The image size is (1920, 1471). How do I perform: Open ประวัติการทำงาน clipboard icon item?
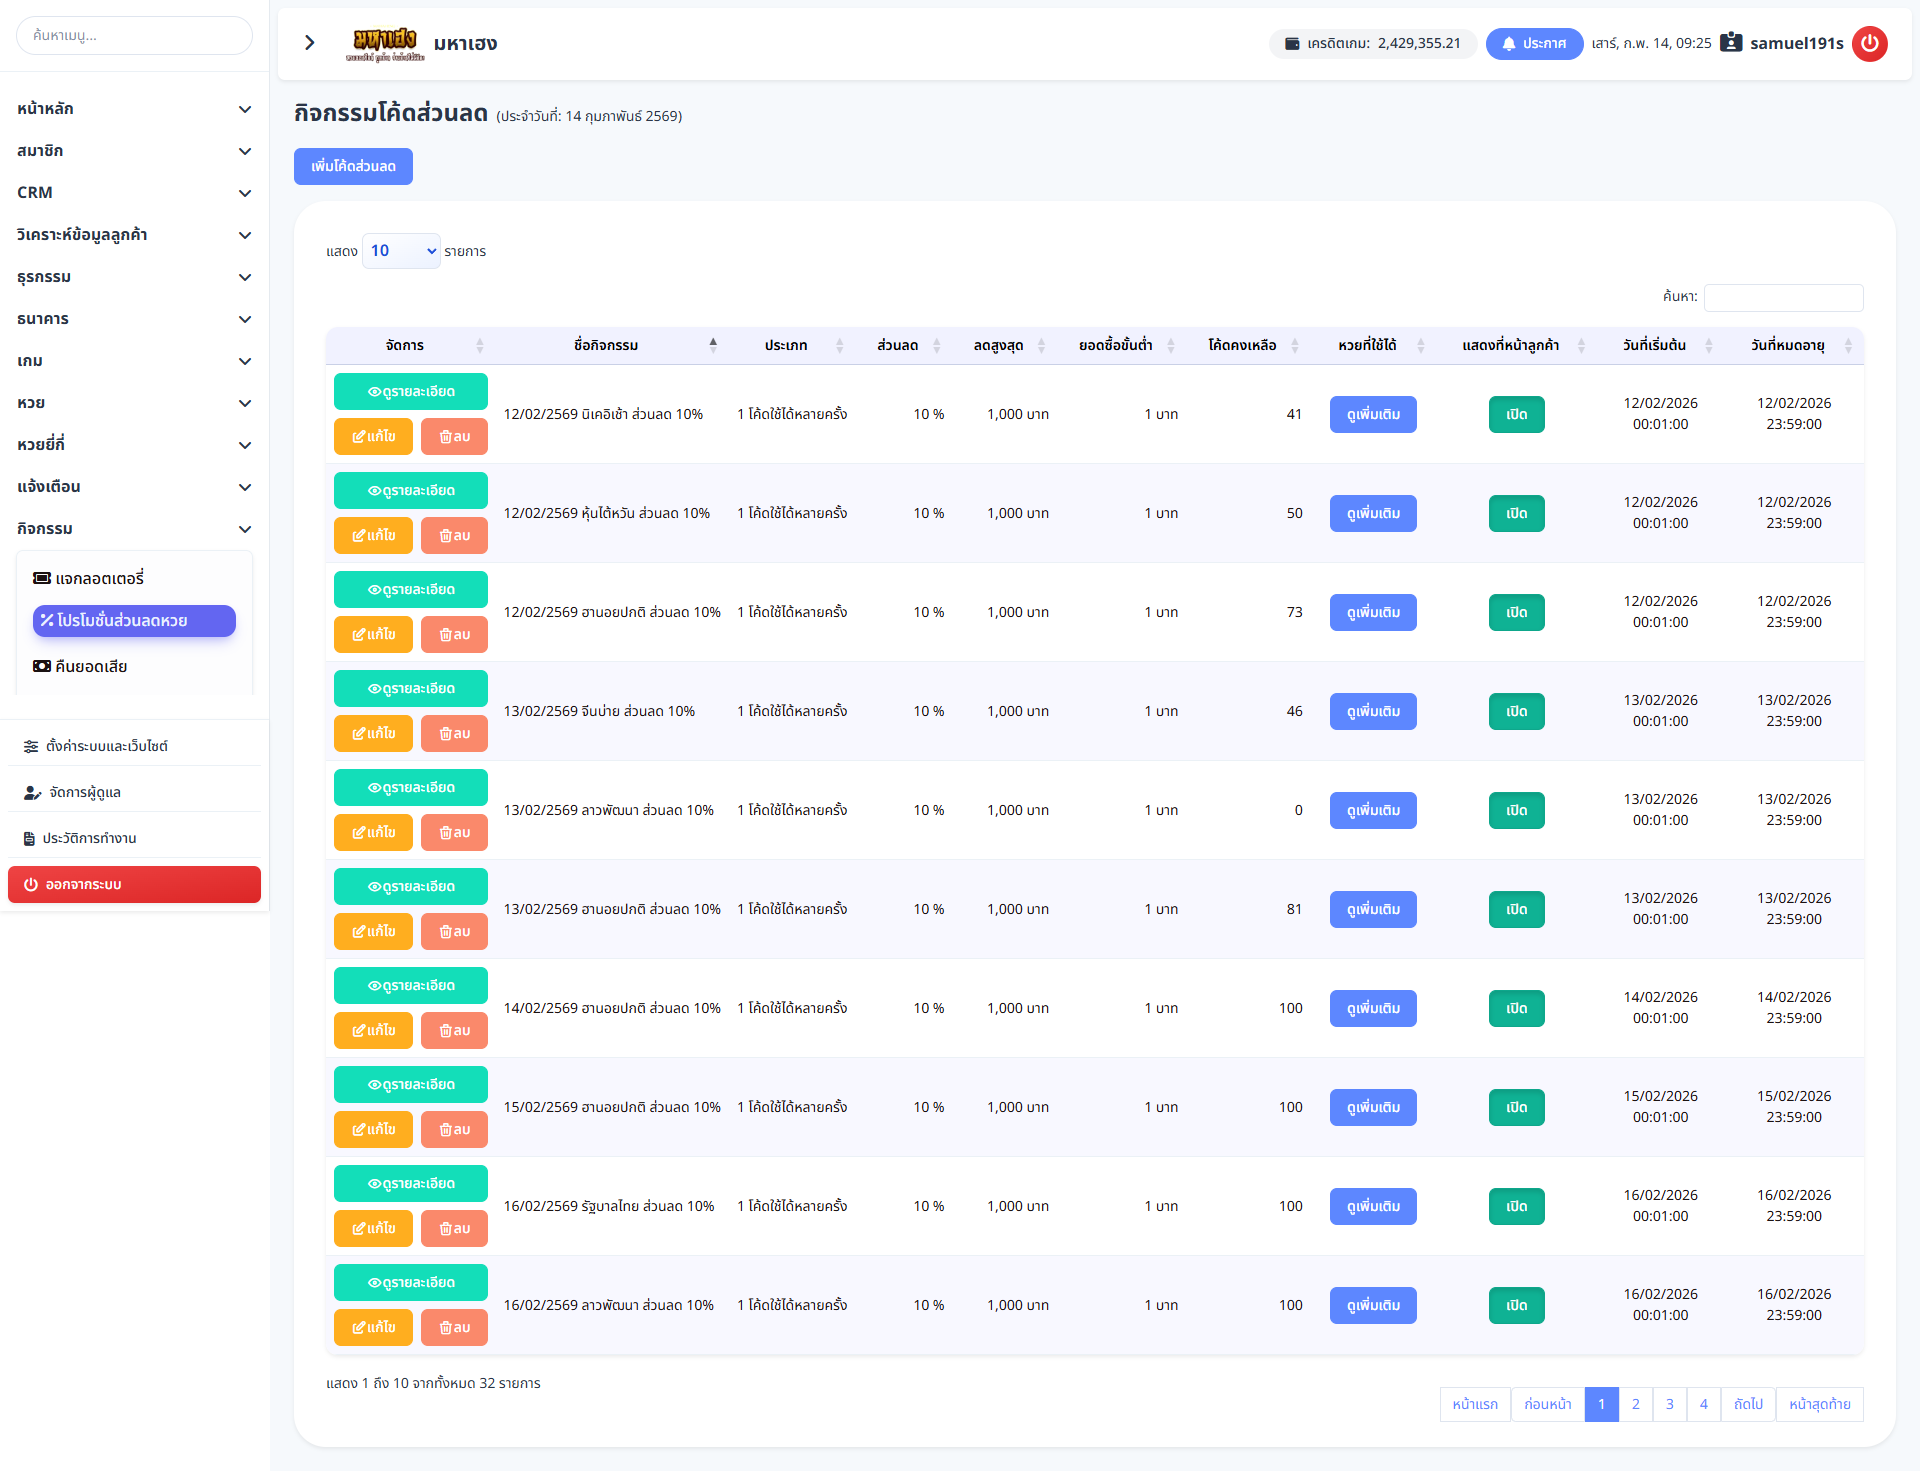point(80,838)
